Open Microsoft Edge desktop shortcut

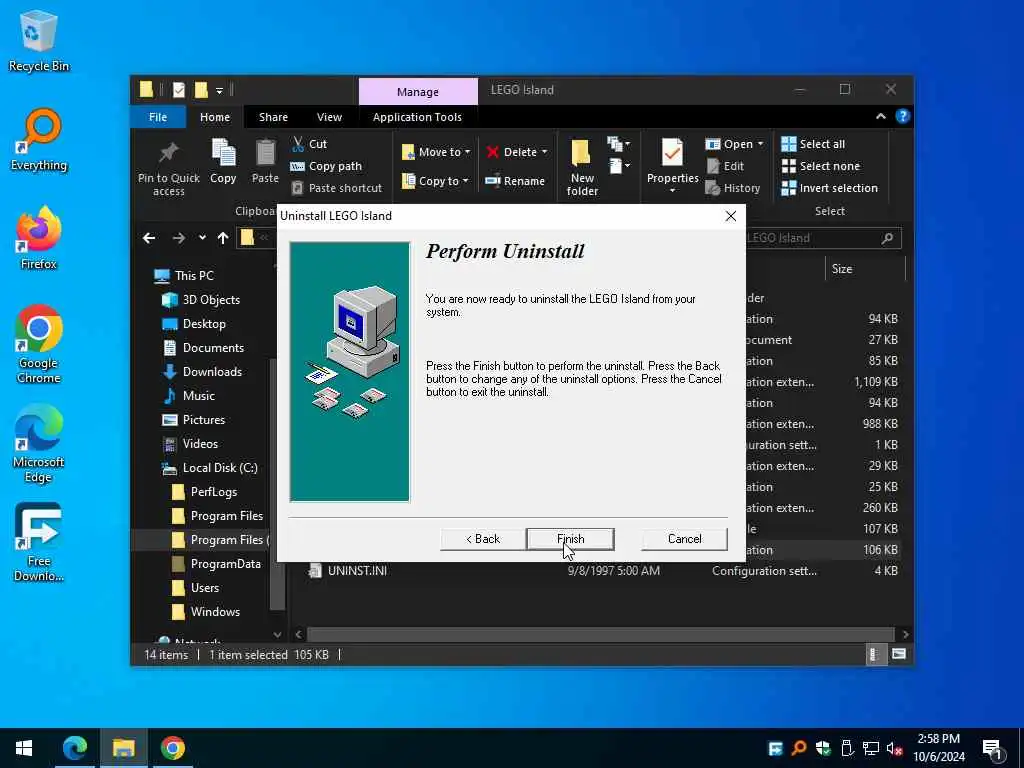click(x=38, y=444)
